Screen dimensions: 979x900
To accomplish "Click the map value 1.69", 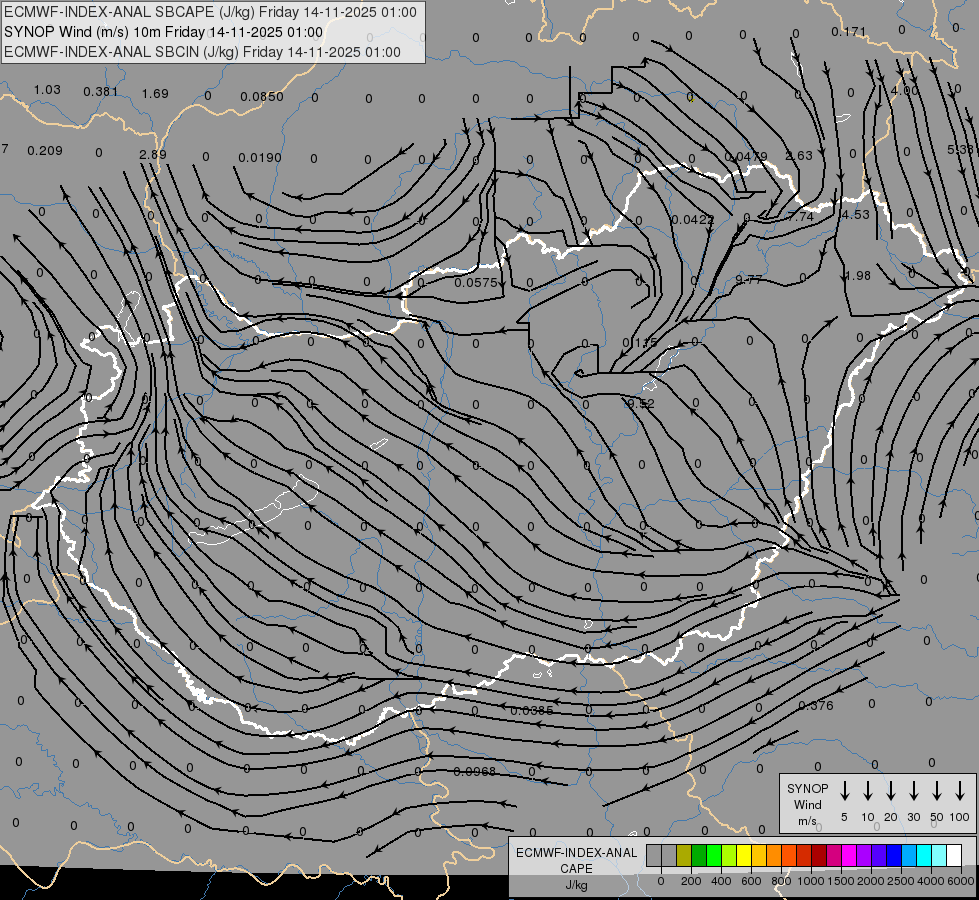I will 155,93.
